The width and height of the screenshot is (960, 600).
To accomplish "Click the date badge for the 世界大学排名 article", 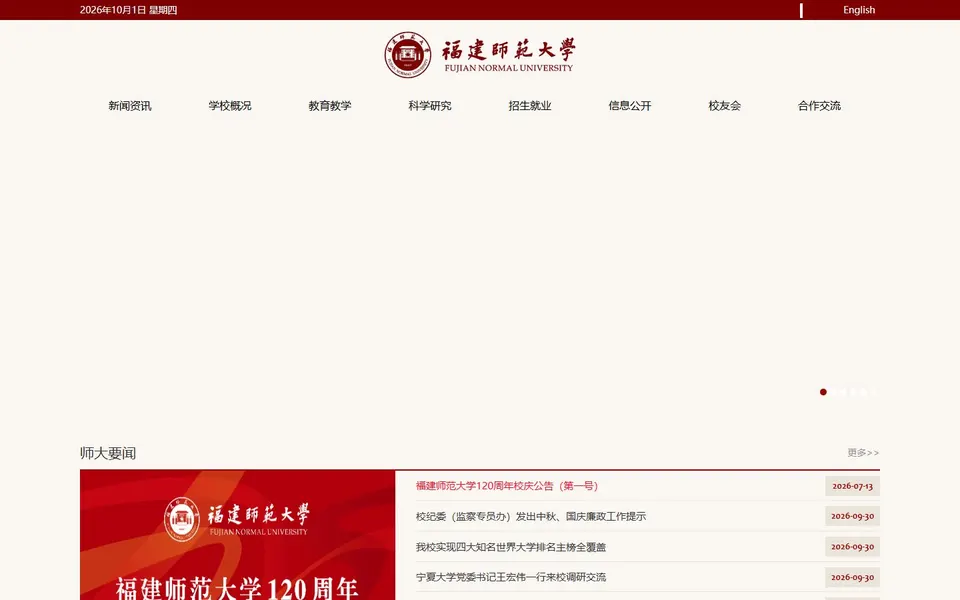I will (852, 547).
